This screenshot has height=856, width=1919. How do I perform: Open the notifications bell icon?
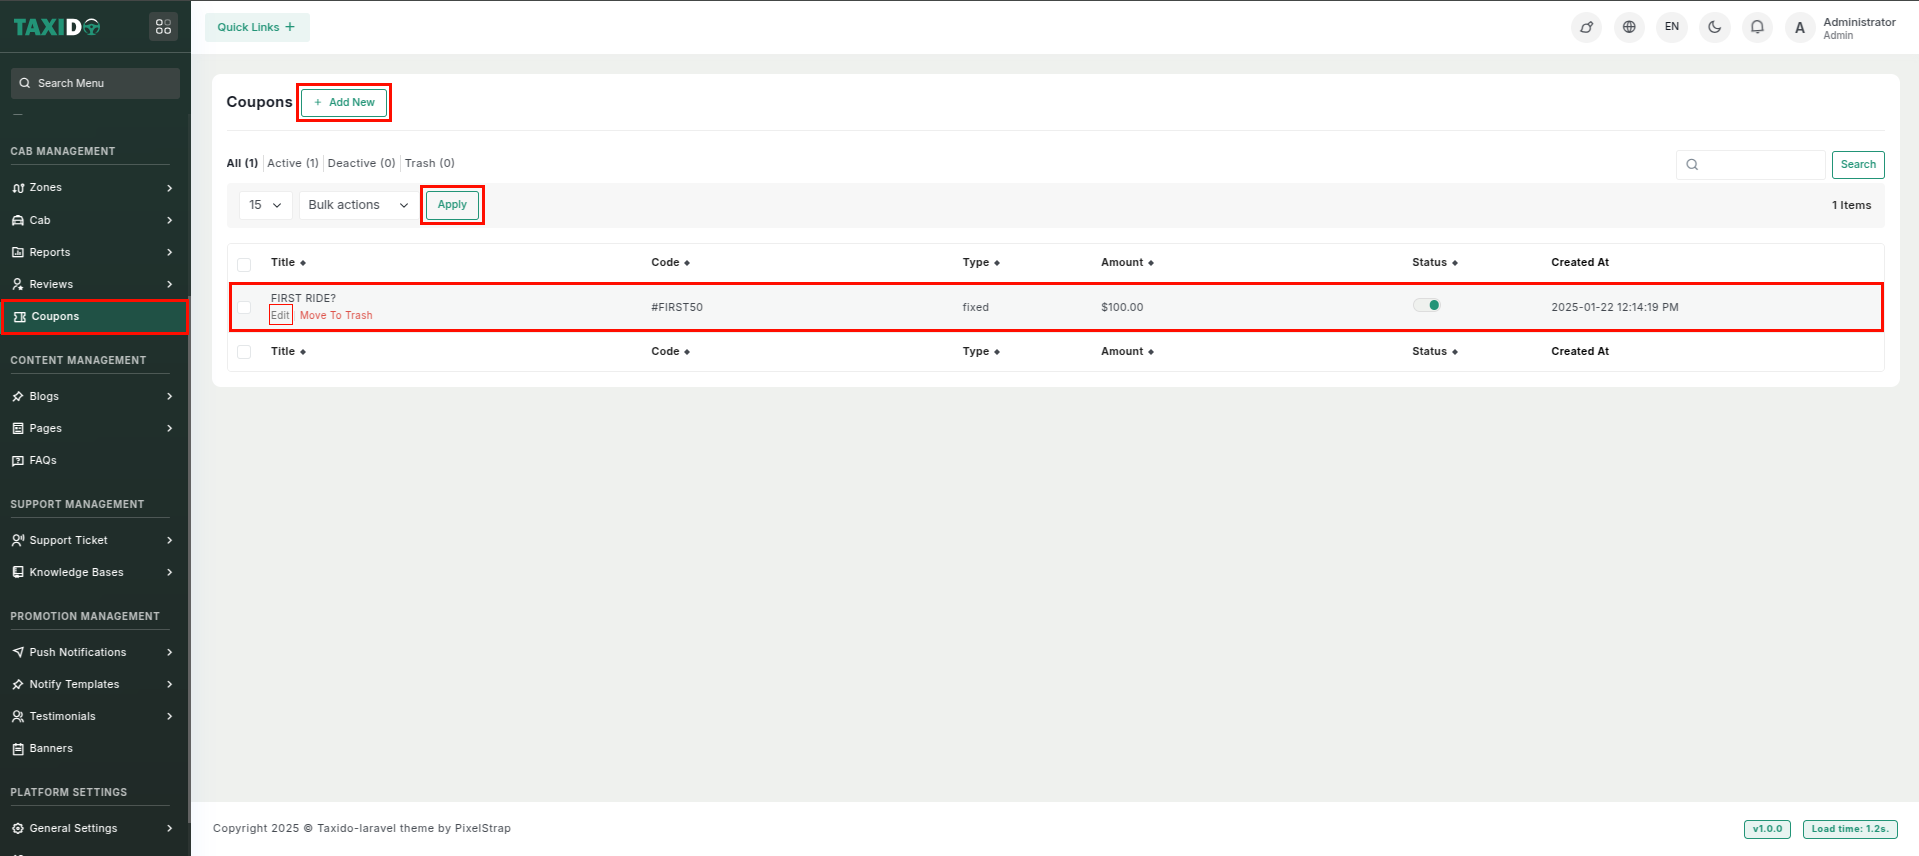1757,27
